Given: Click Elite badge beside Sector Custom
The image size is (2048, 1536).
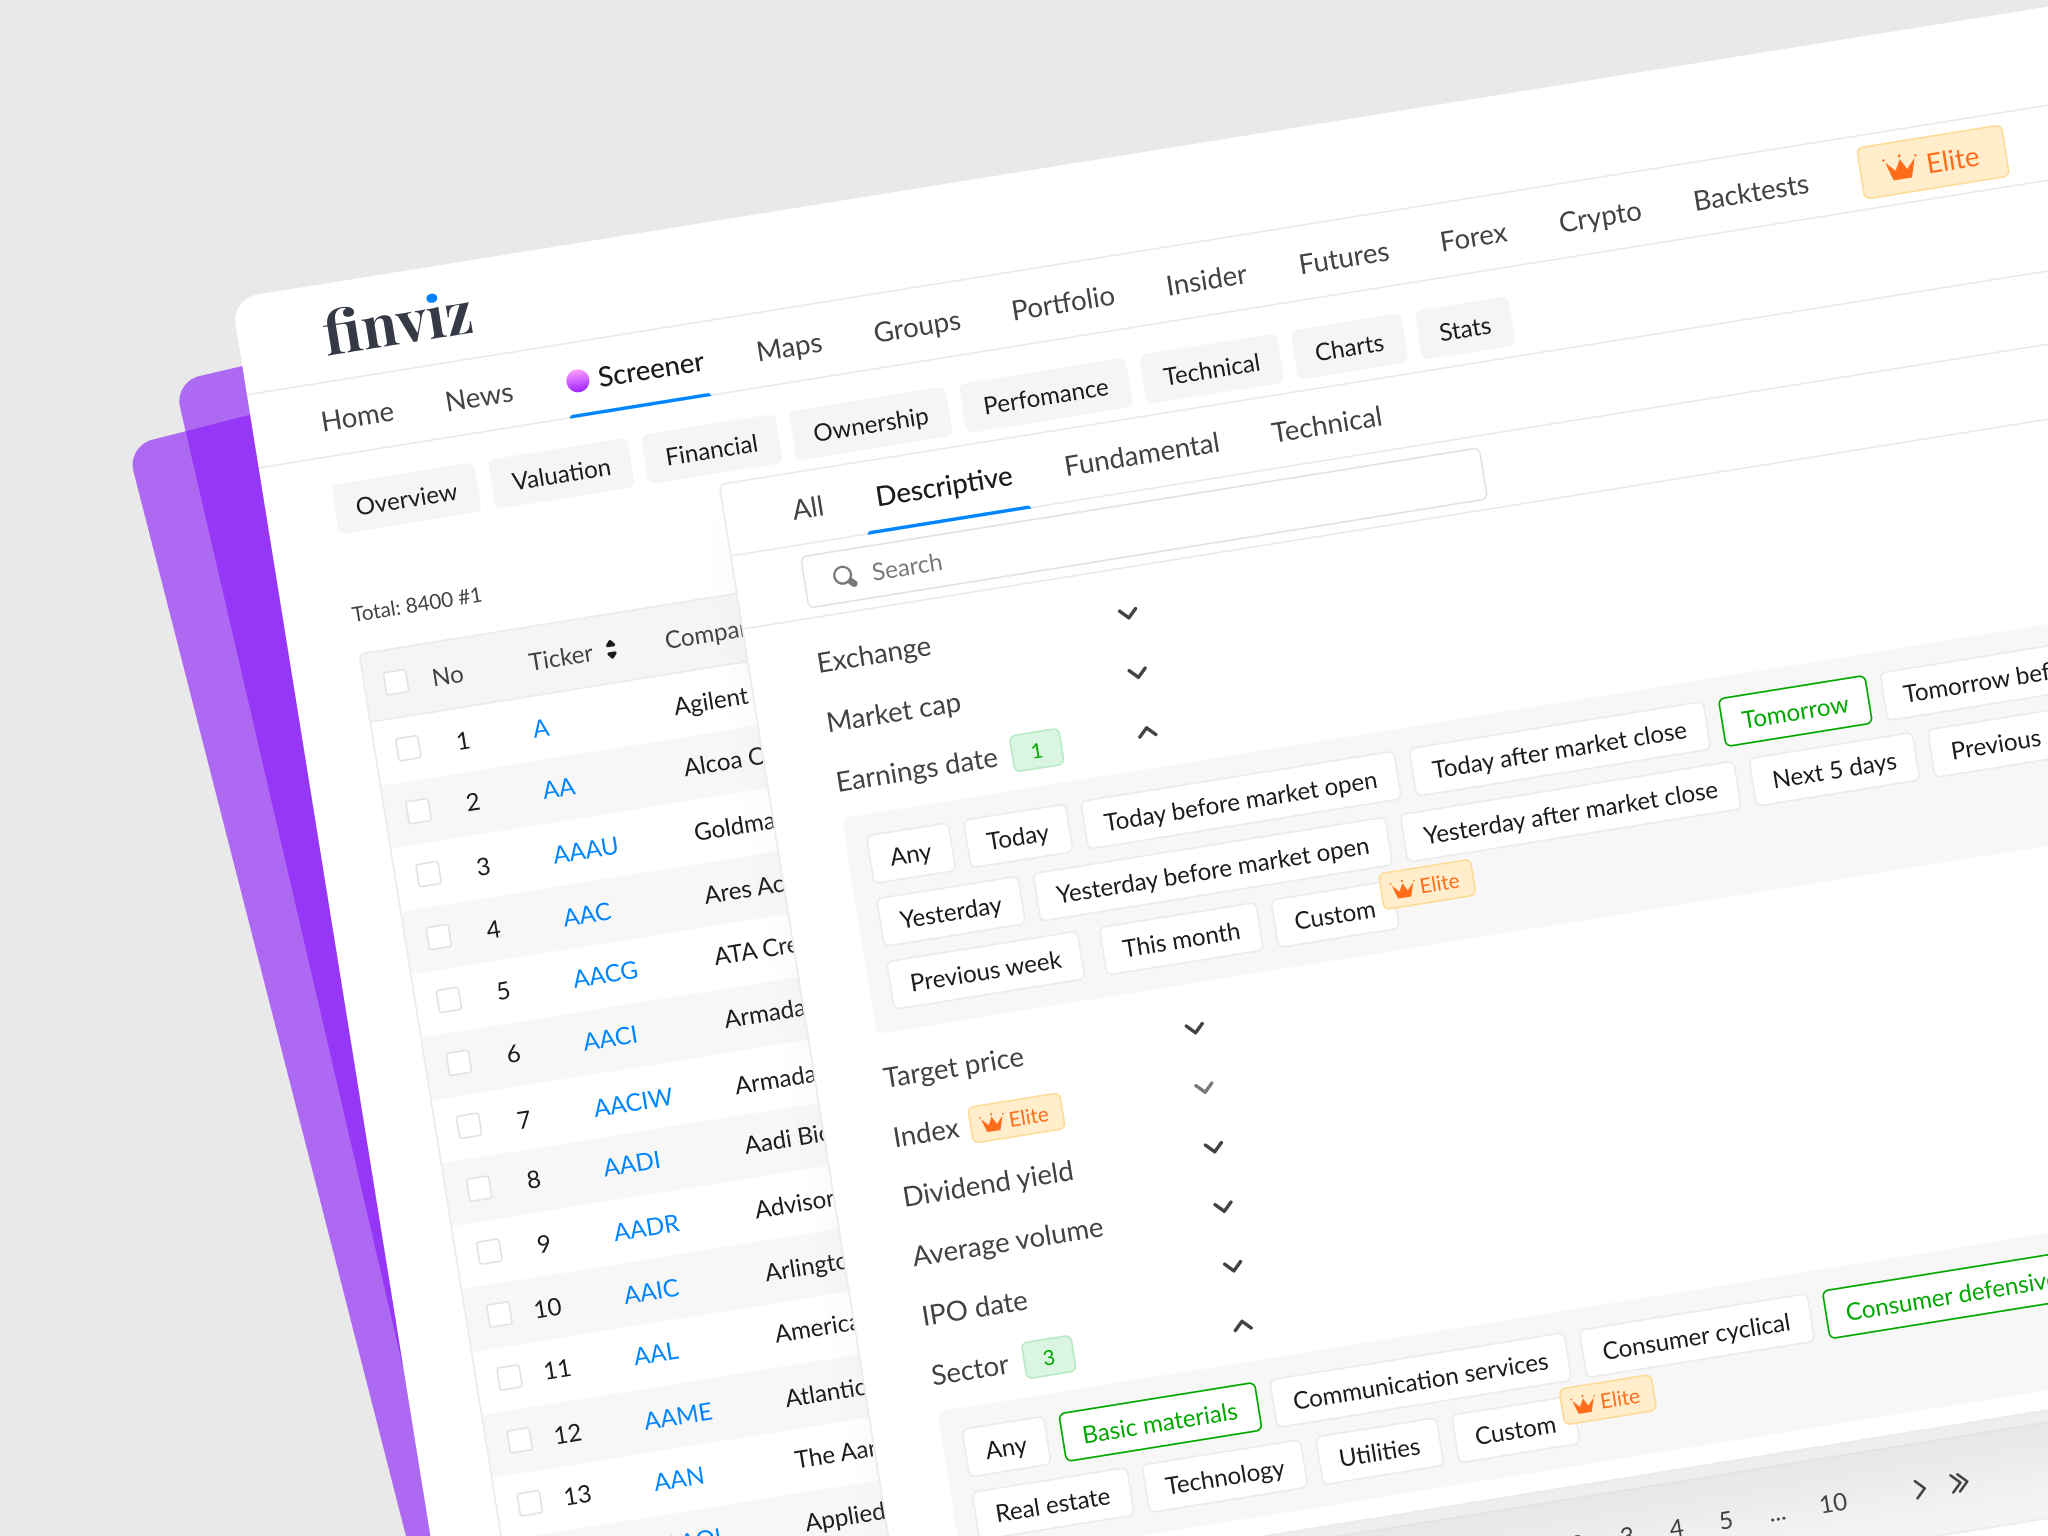Looking at the screenshot, I should pos(1607,1401).
